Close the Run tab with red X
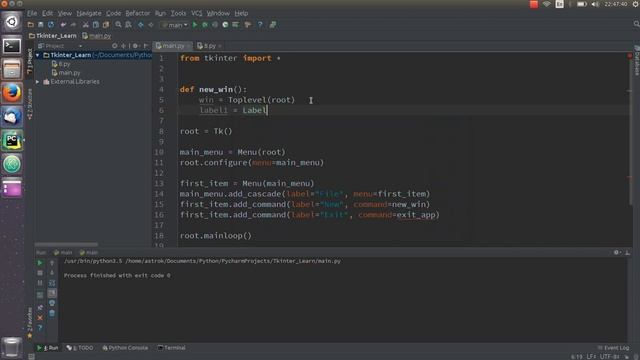The image size is (640, 360). point(40,318)
